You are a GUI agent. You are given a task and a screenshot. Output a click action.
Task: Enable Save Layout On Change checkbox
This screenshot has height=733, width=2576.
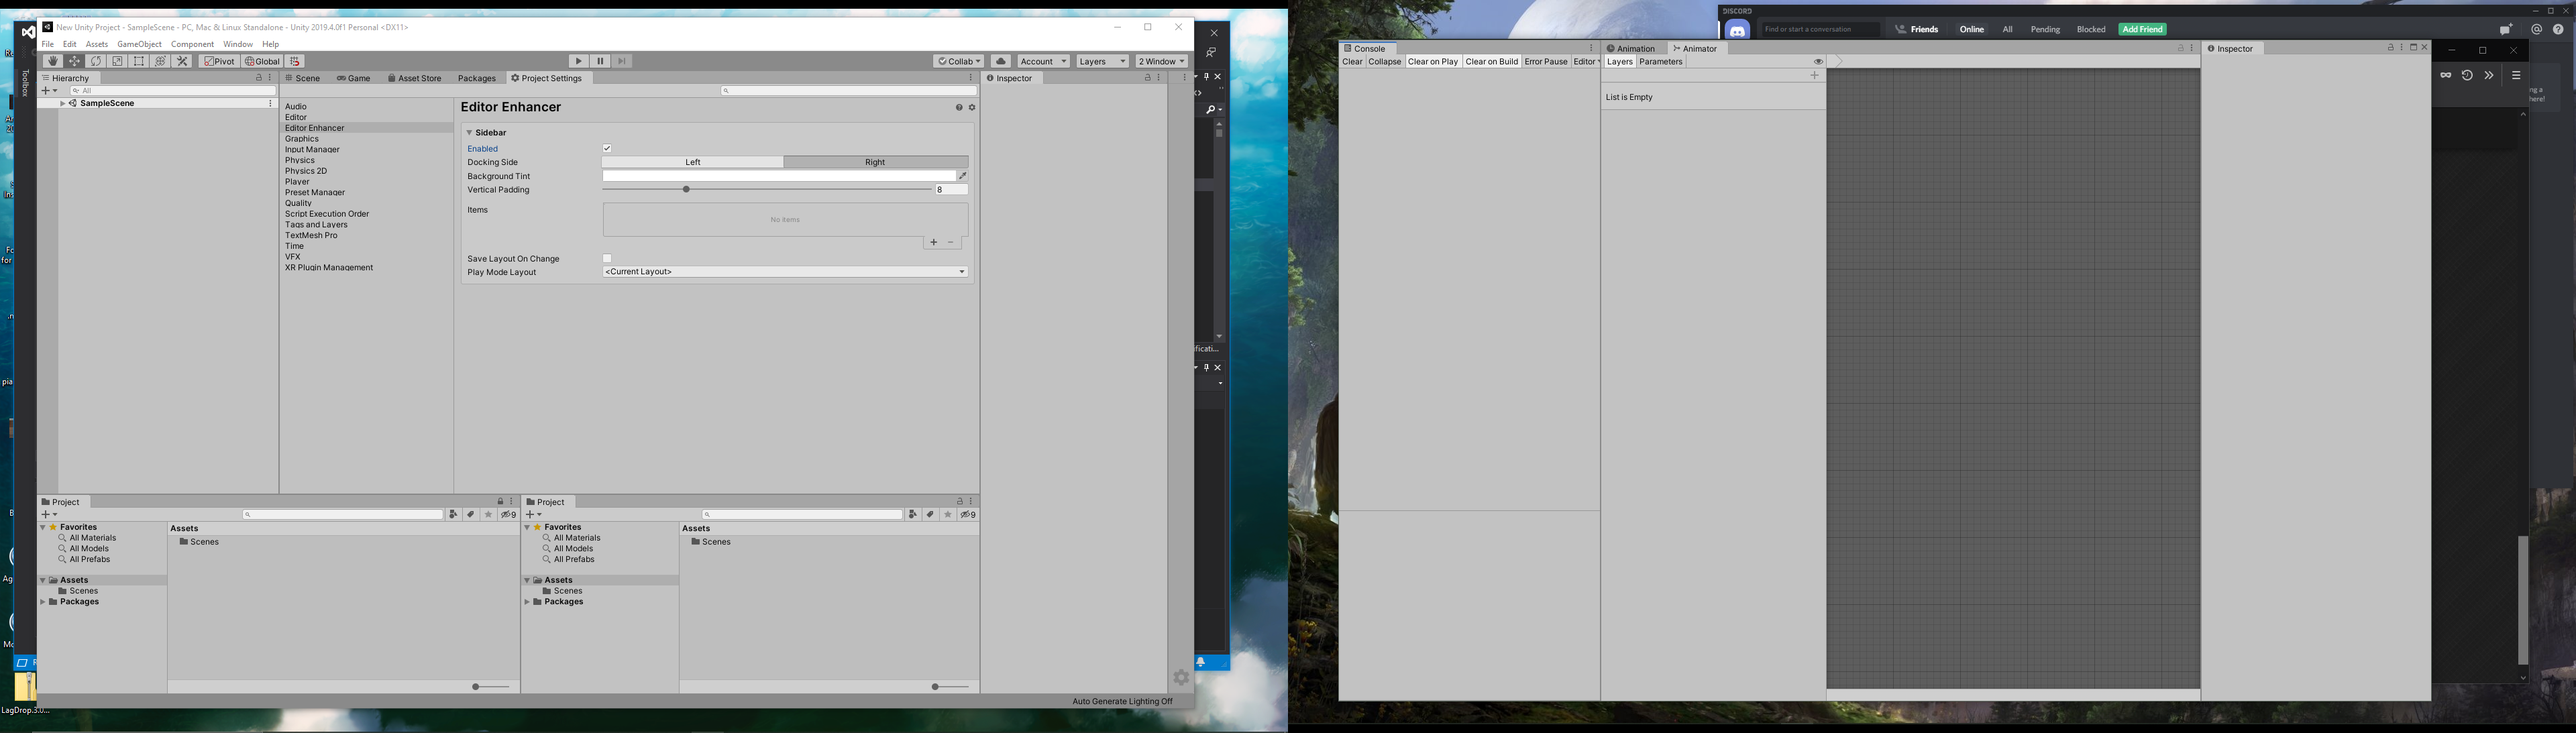point(607,258)
